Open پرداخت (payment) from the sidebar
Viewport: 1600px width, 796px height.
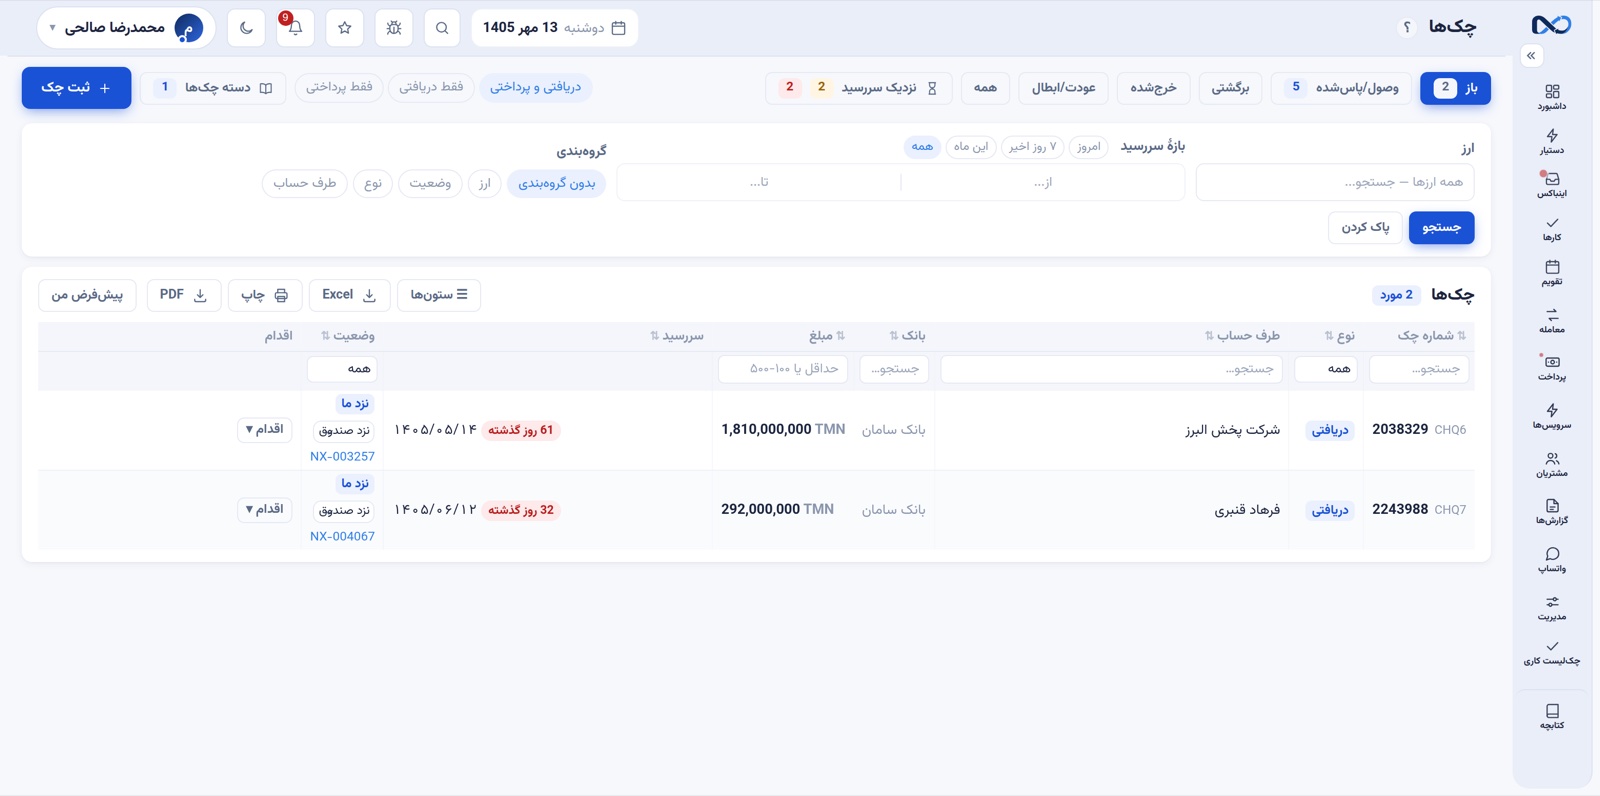[x=1552, y=368]
